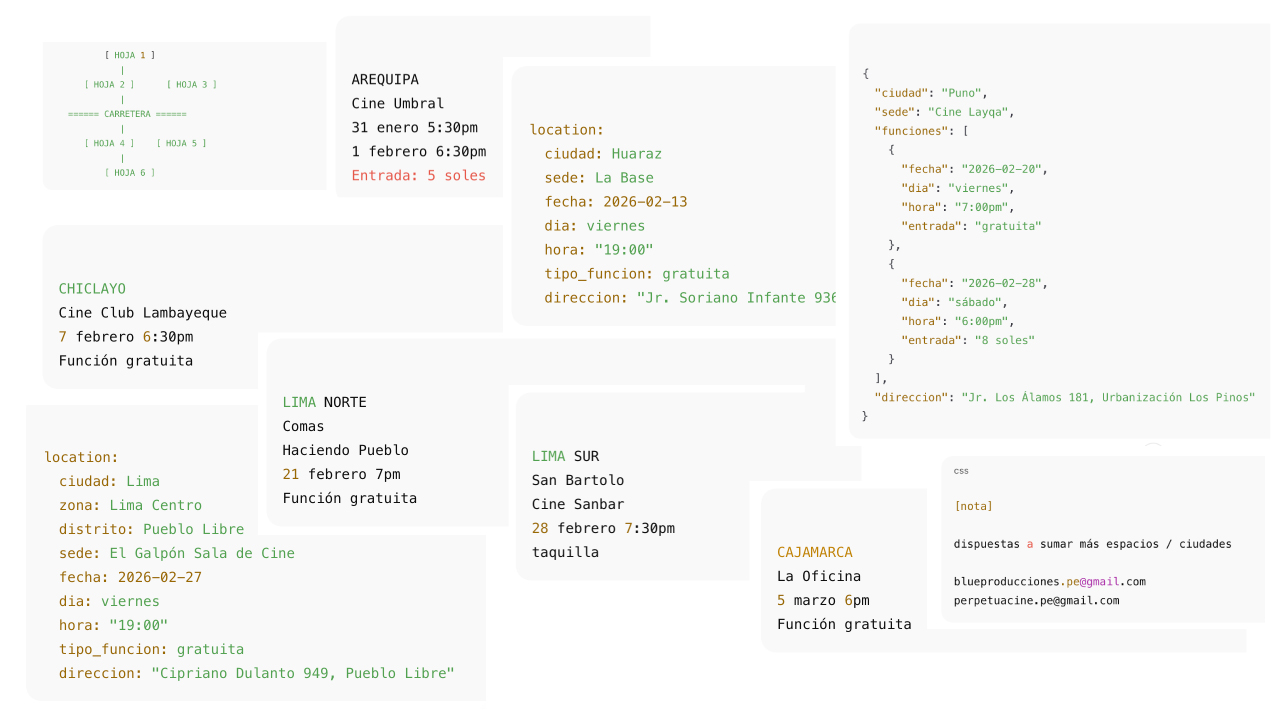Click HOJA 1 in the diagram
Viewport: 1280px width, 720px height.
(x=130, y=55)
